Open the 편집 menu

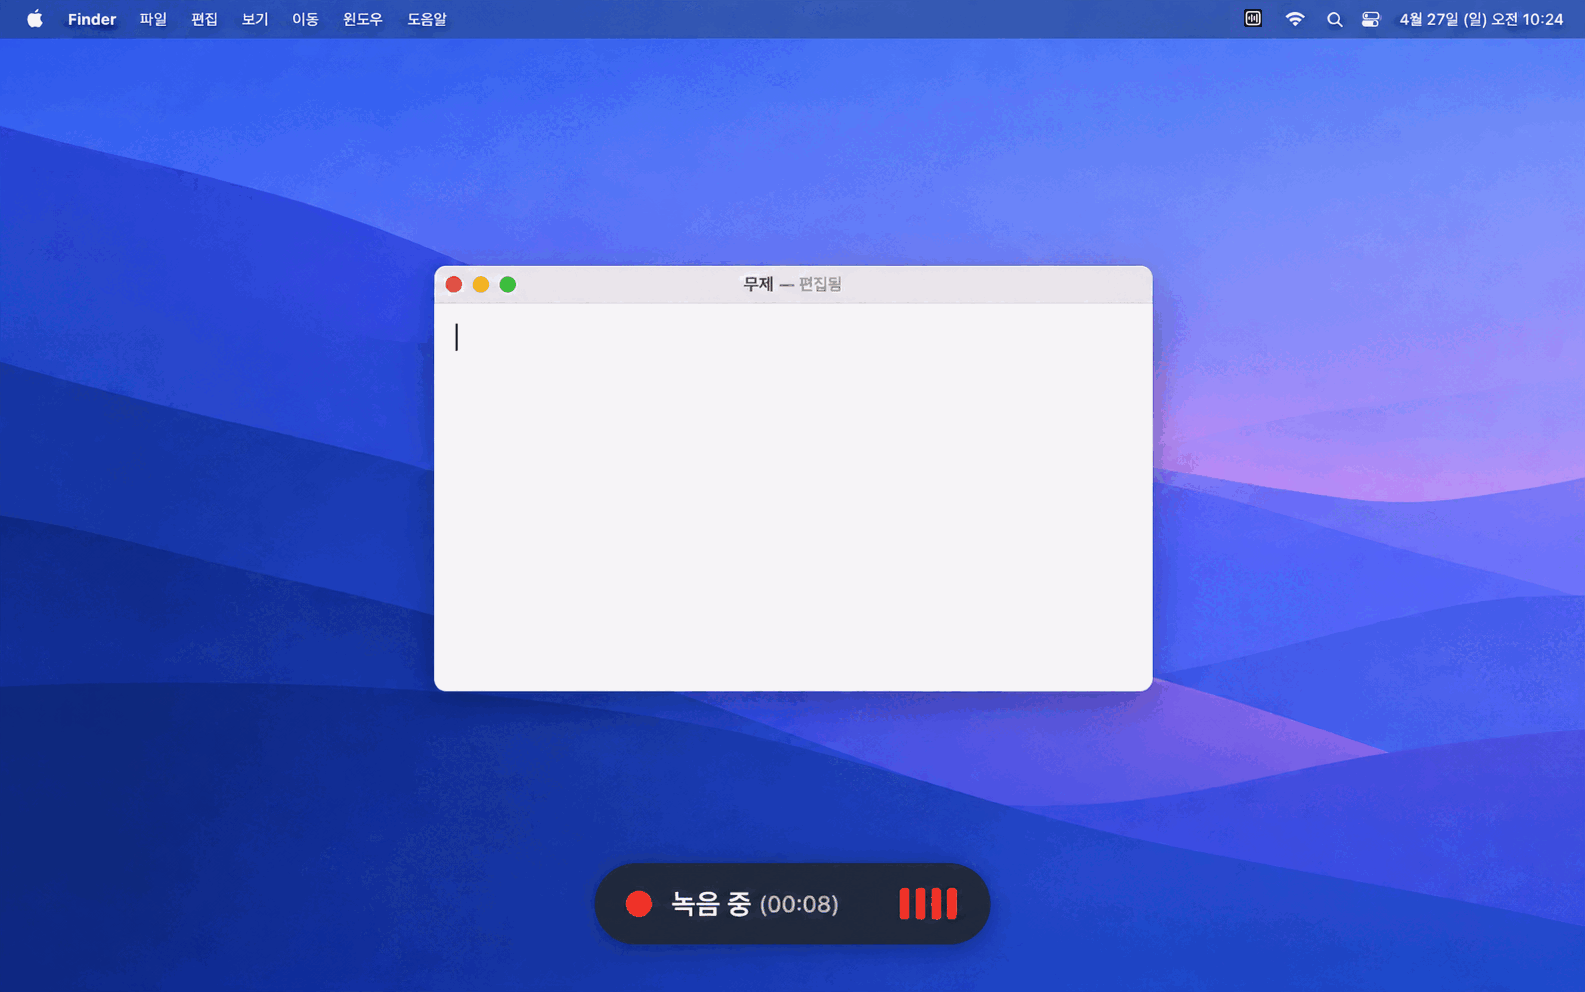(204, 19)
